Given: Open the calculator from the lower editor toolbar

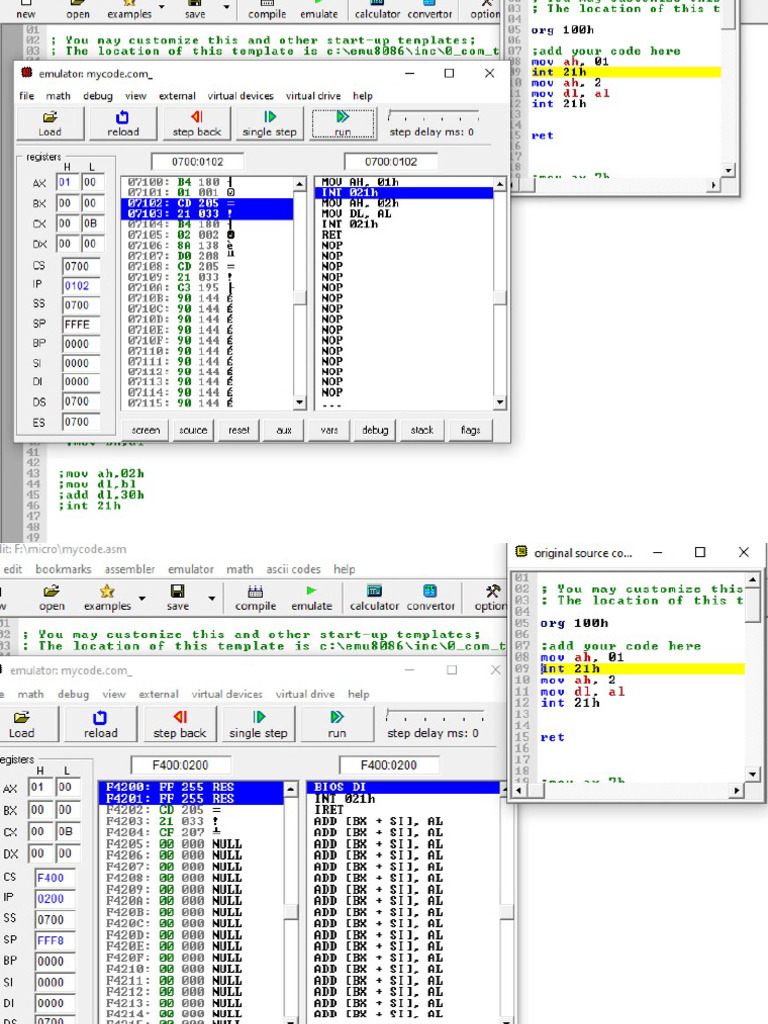Looking at the screenshot, I should click(x=374, y=592).
